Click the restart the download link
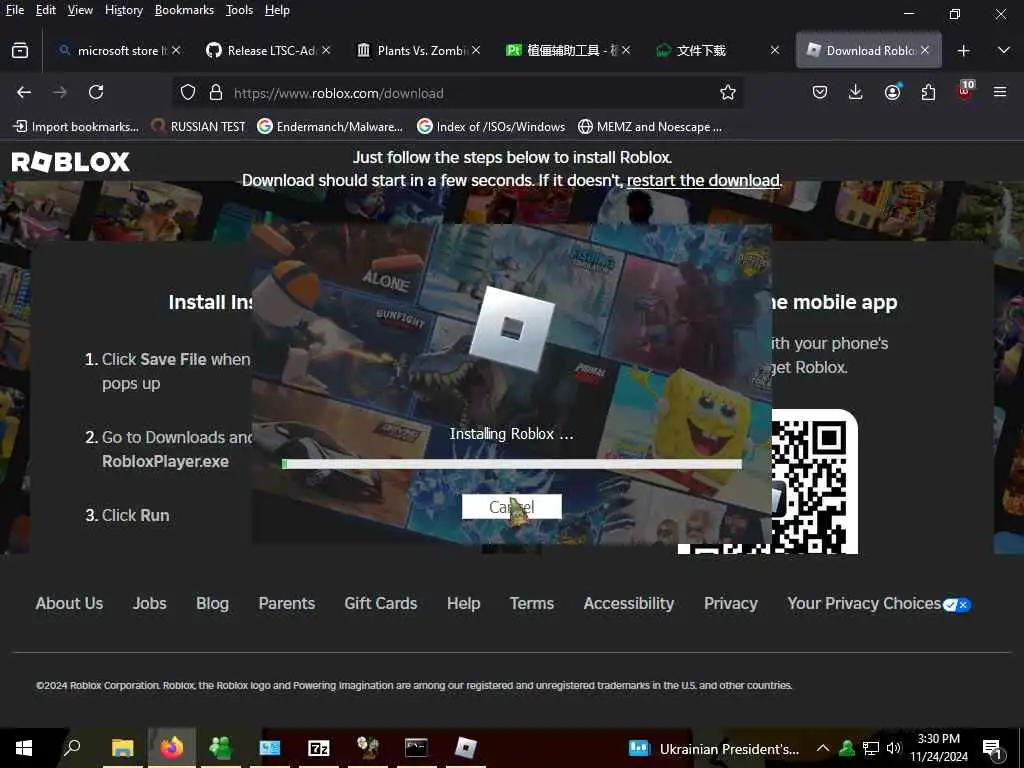Screen dimensions: 1024x768 click(x=703, y=180)
